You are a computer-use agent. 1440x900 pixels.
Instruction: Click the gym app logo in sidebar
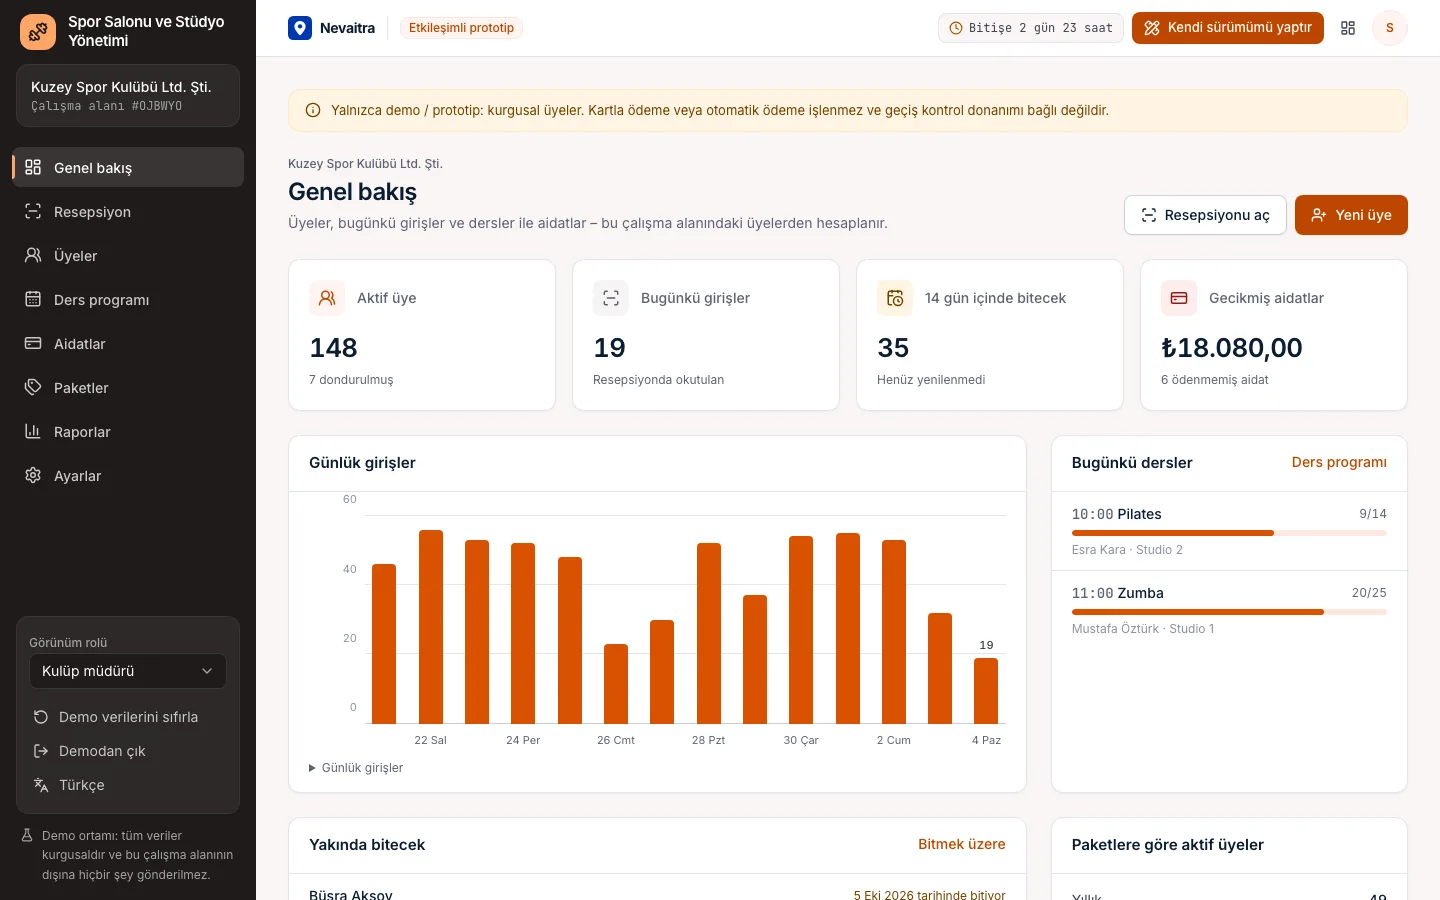point(38,32)
